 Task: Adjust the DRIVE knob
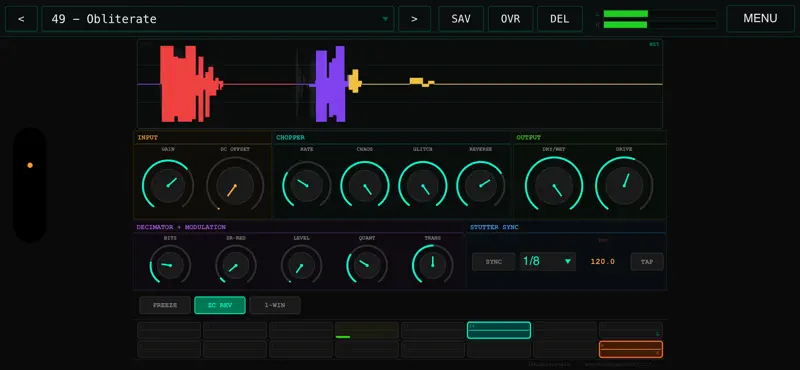click(624, 185)
